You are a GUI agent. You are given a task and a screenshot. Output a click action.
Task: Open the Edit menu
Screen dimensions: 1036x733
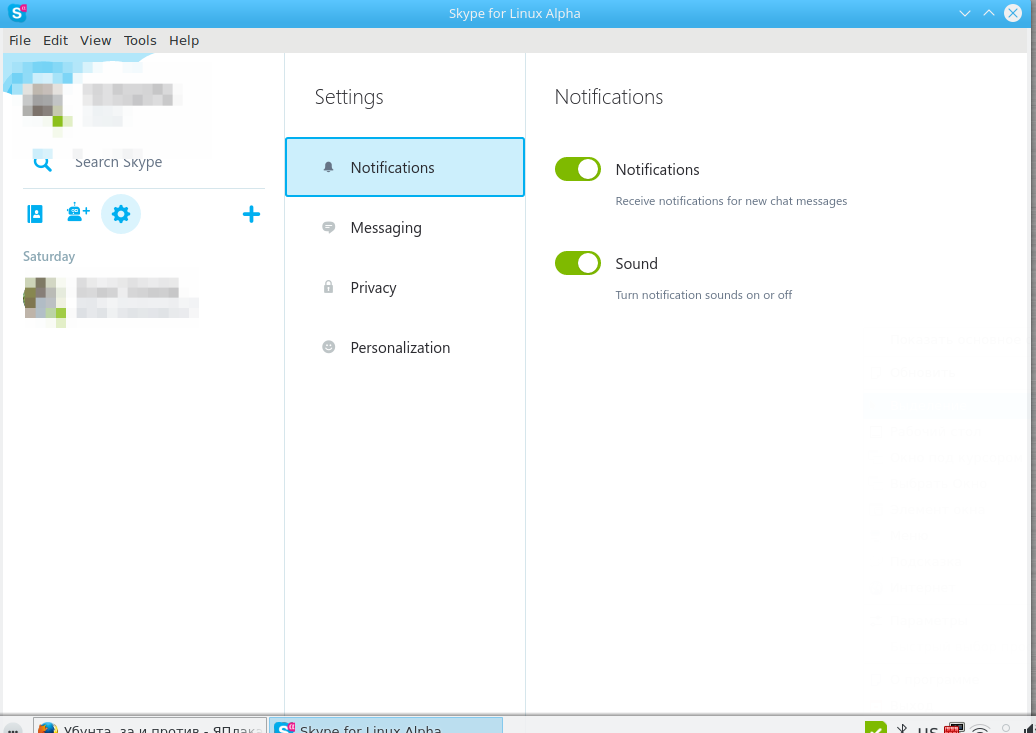point(56,40)
